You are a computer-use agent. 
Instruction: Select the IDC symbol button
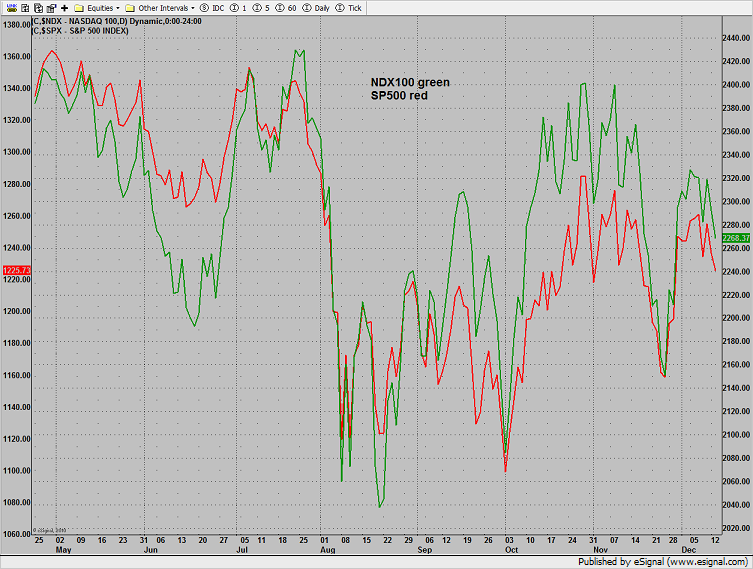(212, 8)
